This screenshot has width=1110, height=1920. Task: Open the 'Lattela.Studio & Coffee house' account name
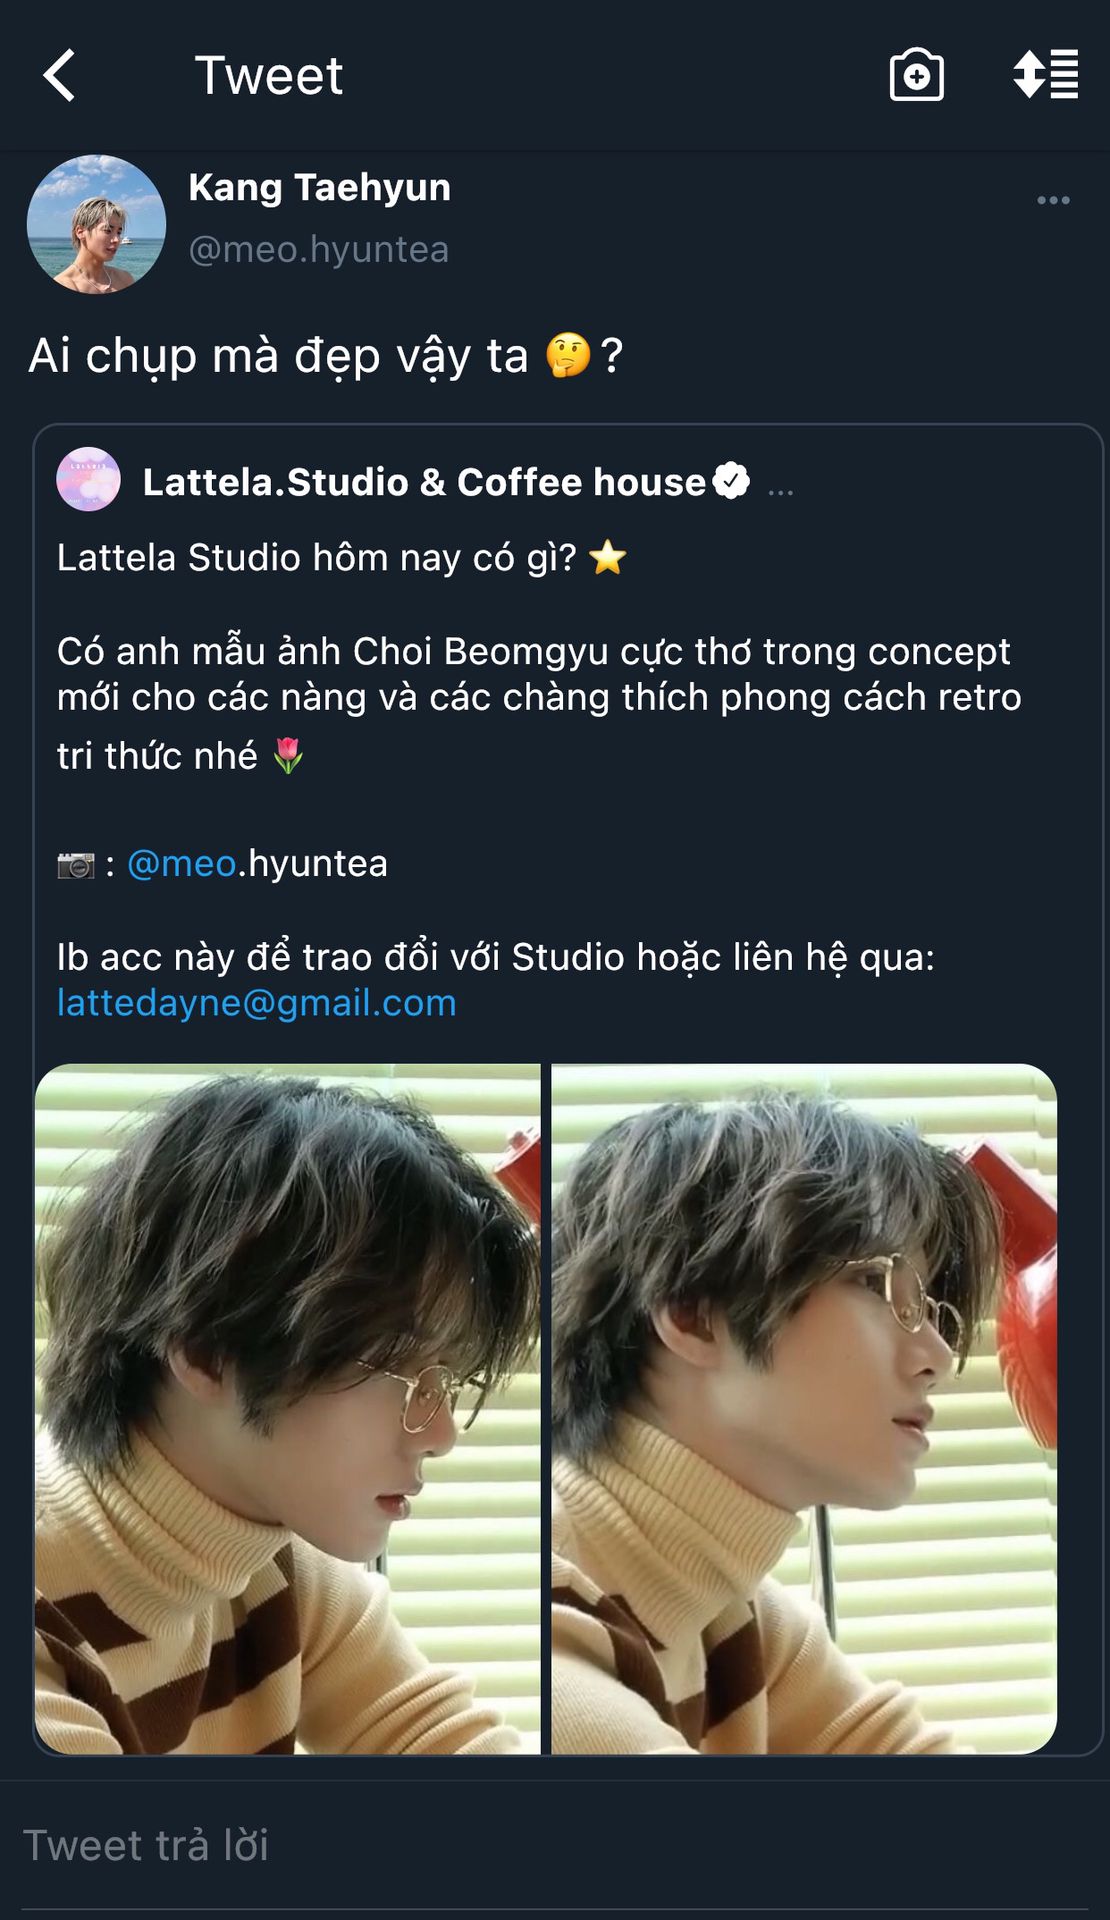[x=424, y=482]
